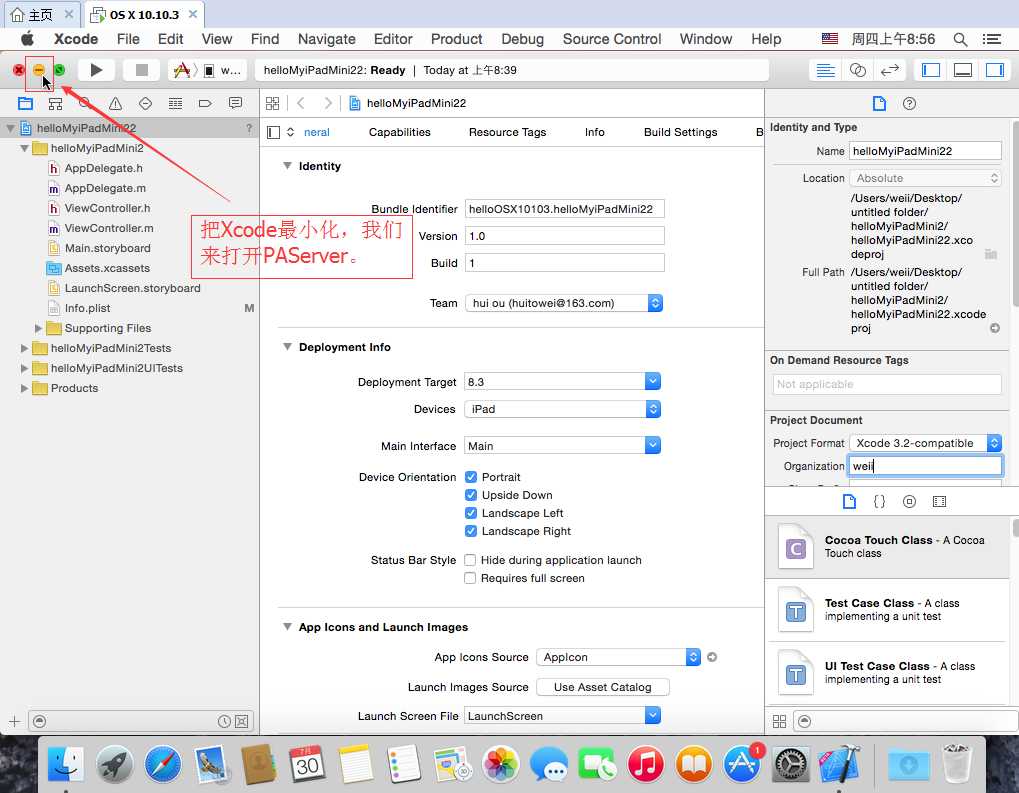Image resolution: width=1019 pixels, height=793 pixels.
Task: Open the Source Control menu
Action: tap(612, 39)
